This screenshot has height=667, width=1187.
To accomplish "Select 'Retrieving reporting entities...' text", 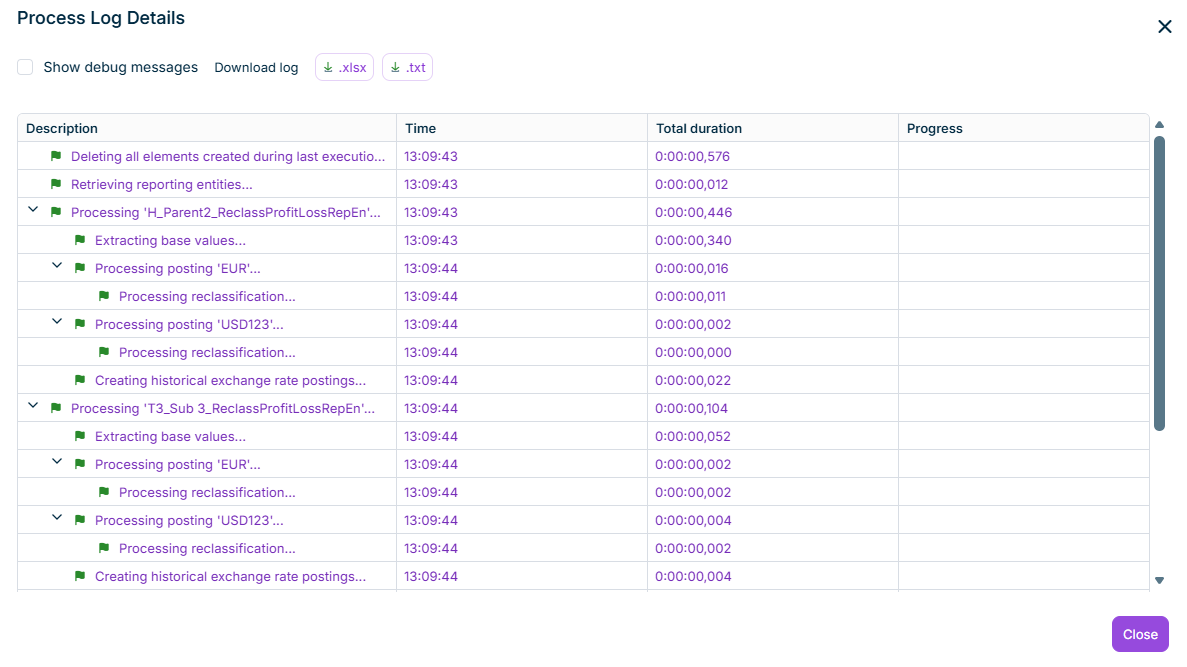I will [162, 185].
